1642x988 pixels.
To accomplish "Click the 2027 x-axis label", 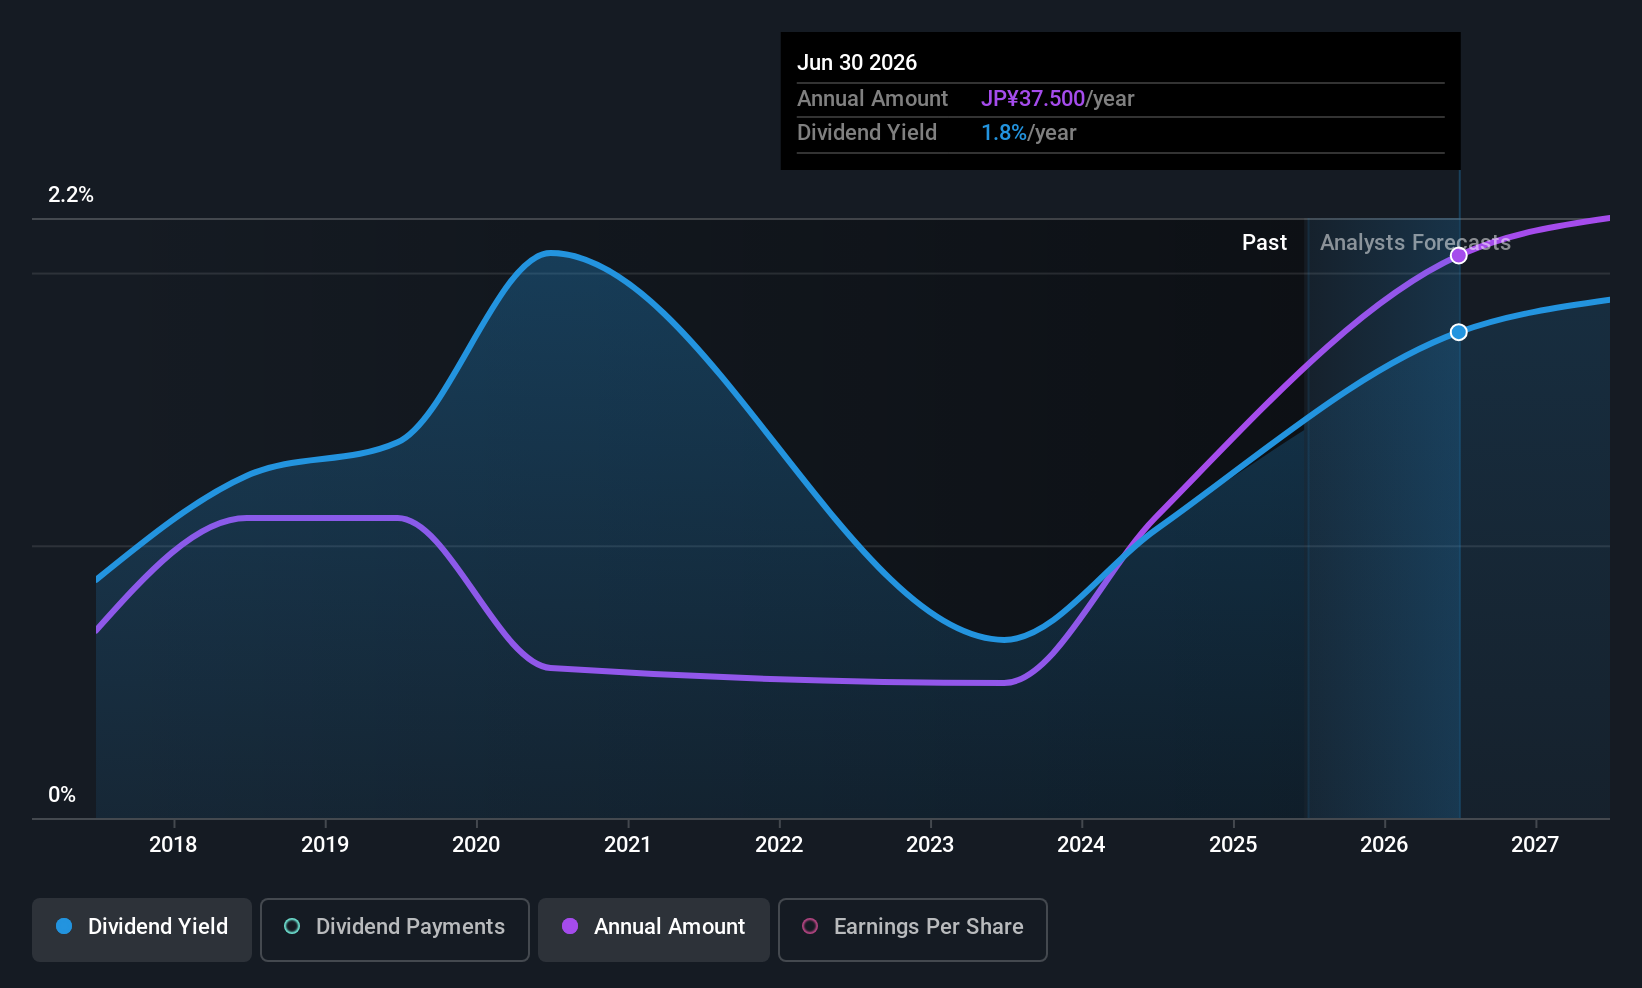I will pyautogui.click(x=1535, y=844).
